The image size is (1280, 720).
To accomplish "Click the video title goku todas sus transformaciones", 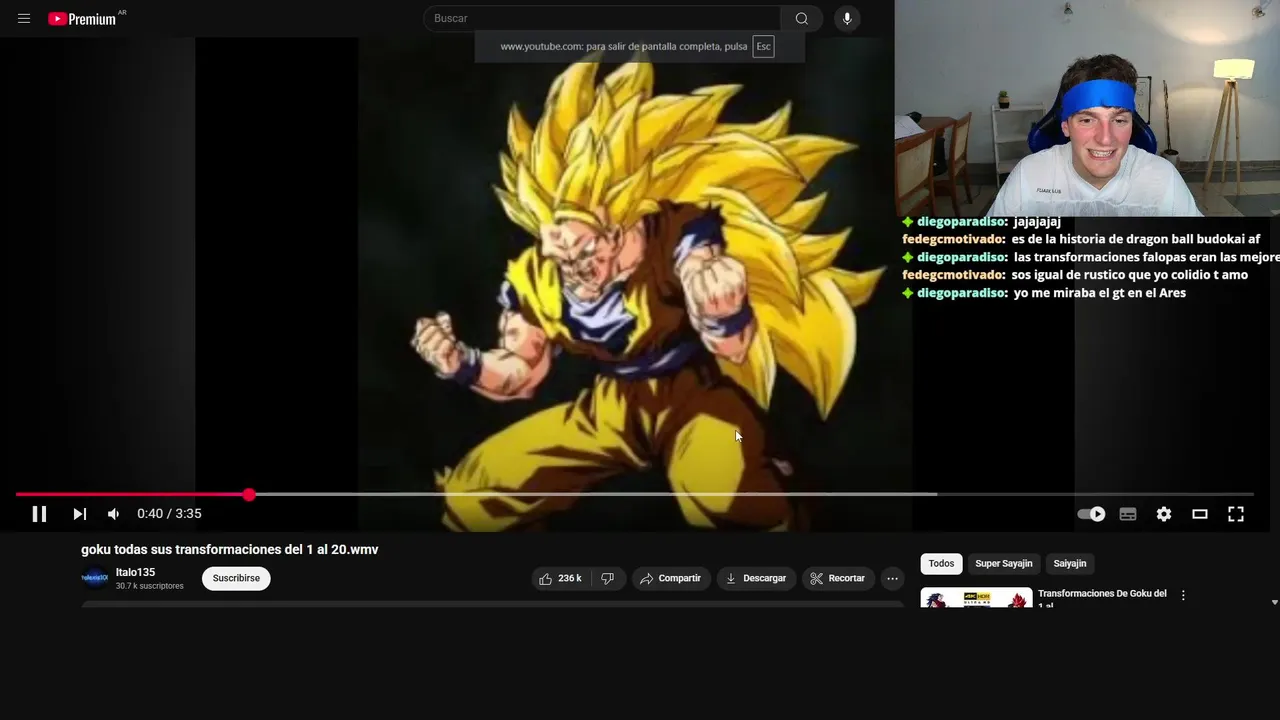I will (x=230, y=549).
